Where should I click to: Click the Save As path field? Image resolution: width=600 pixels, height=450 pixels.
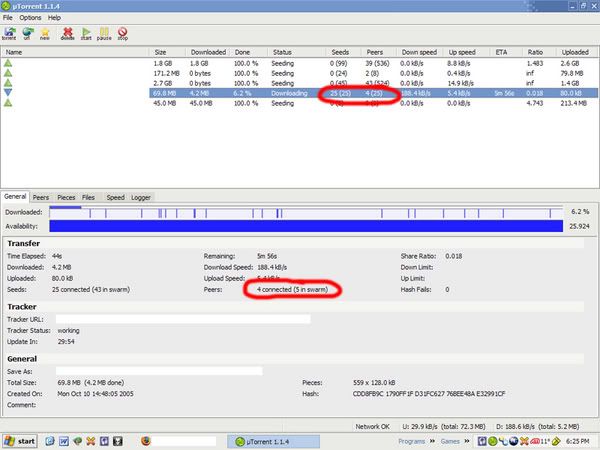click(159, 371)
